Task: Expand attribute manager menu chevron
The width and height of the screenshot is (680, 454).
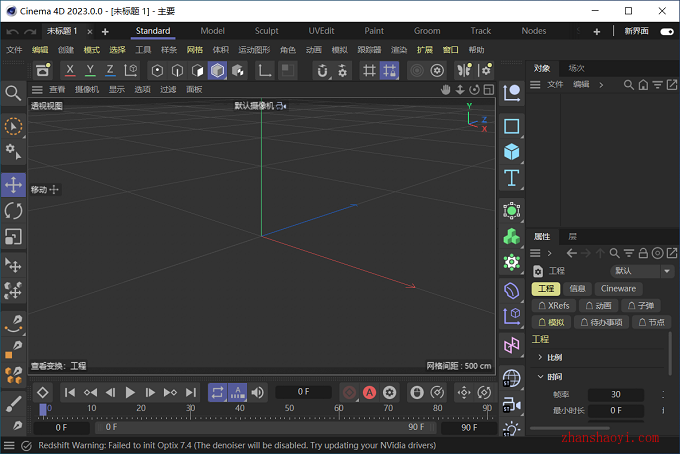Action: pos(549,253)
